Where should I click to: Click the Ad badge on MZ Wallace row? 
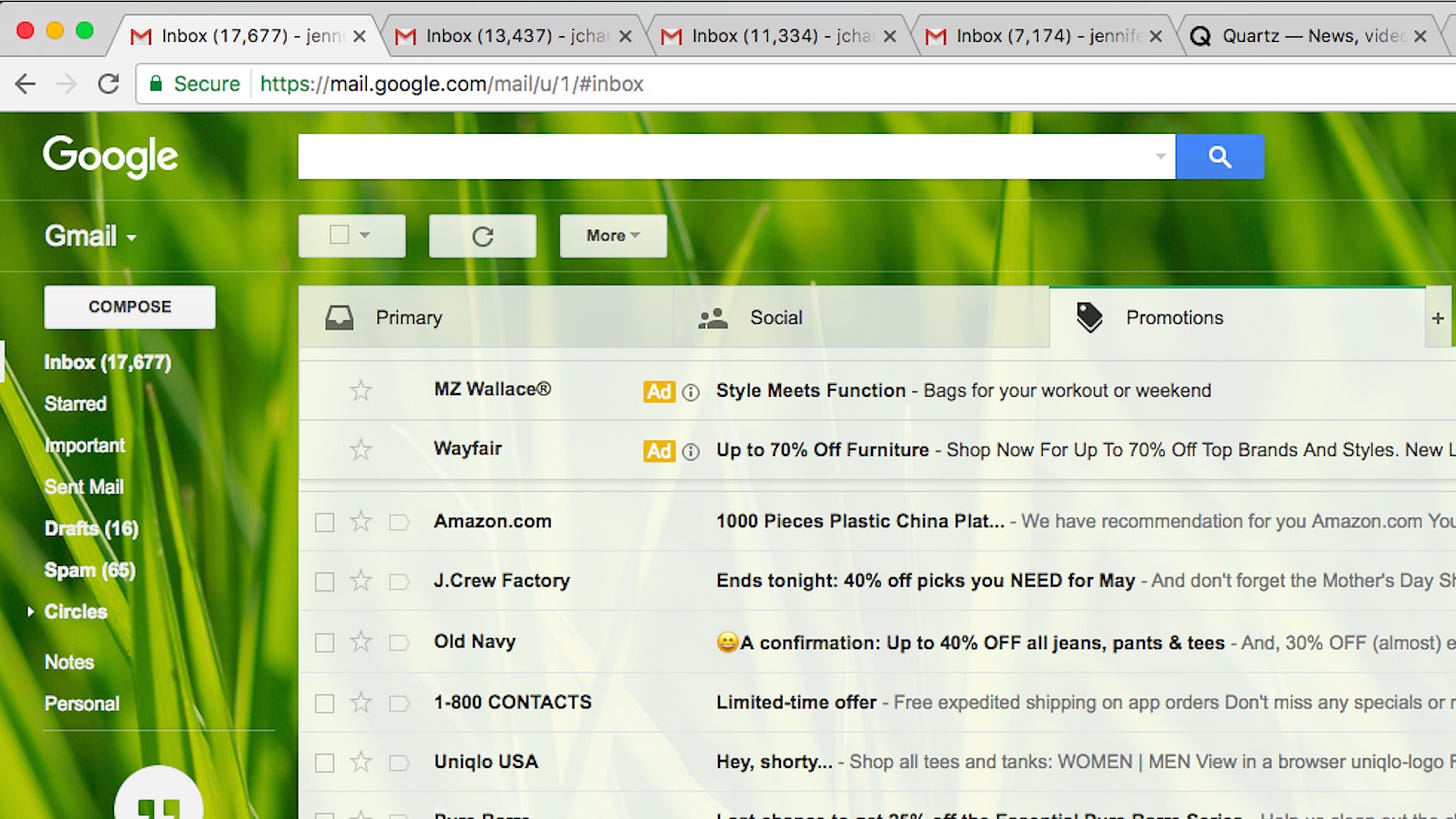coord(659,392)
